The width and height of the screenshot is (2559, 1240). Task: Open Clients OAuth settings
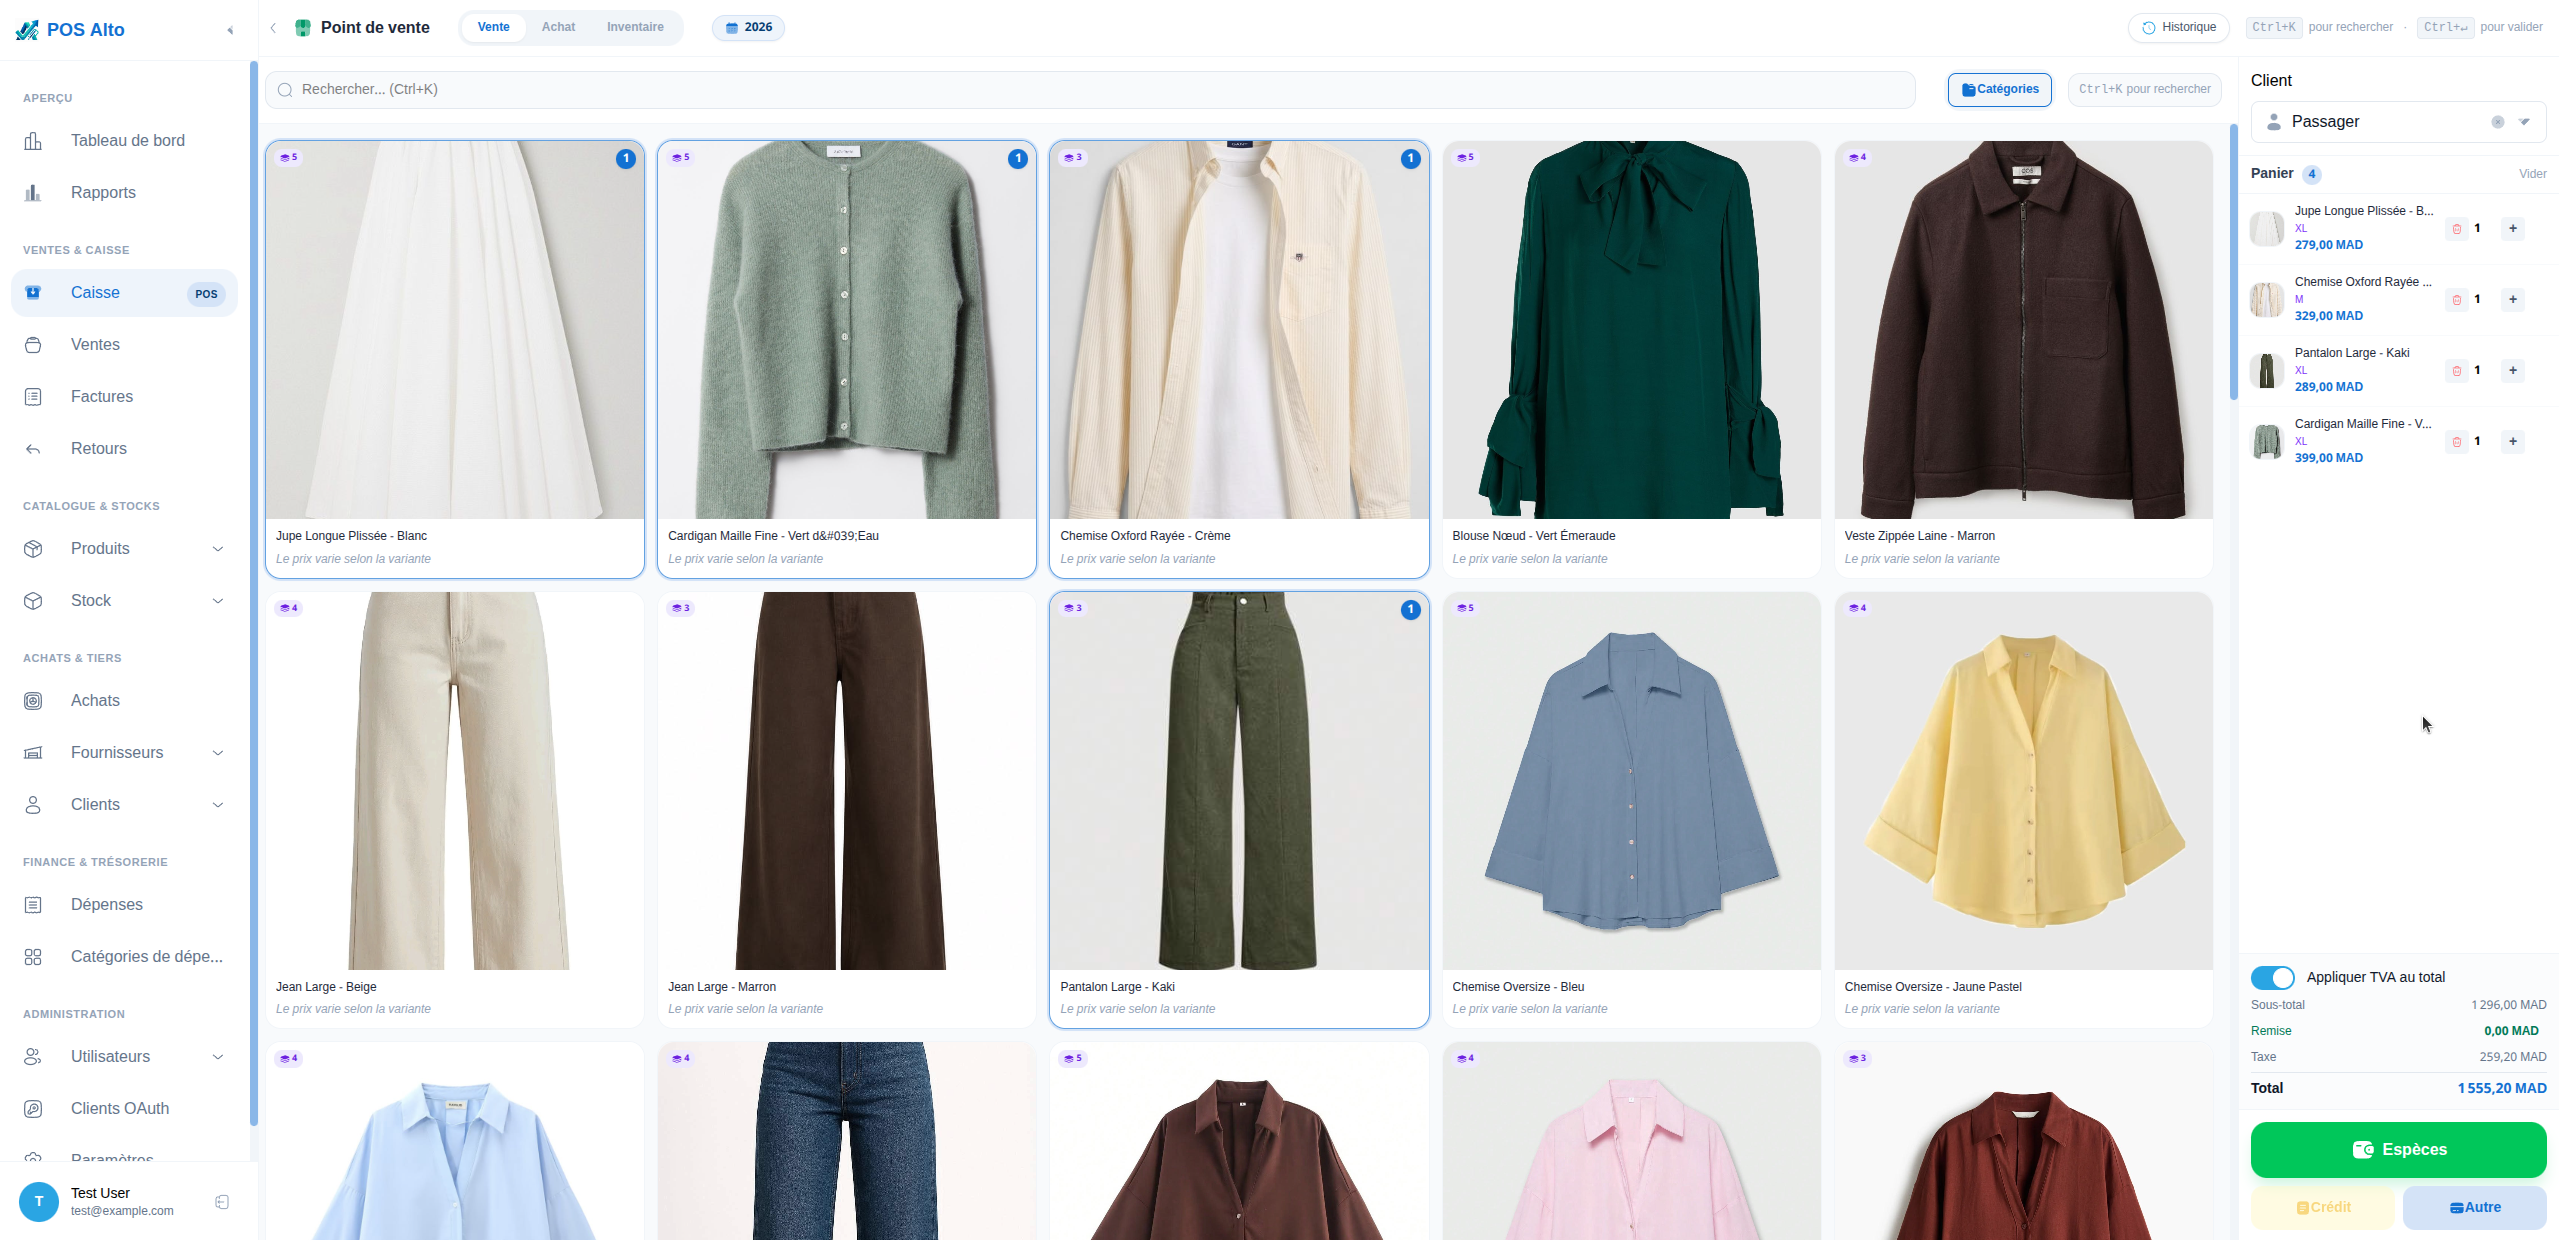[x=125, y=1109]
